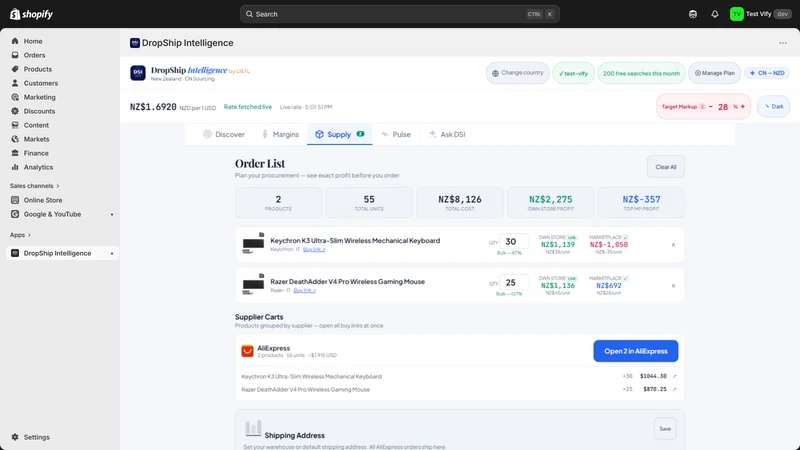Open Test Vify account menu
Viewport: 800px width, 450px height.
coord(760,14)
